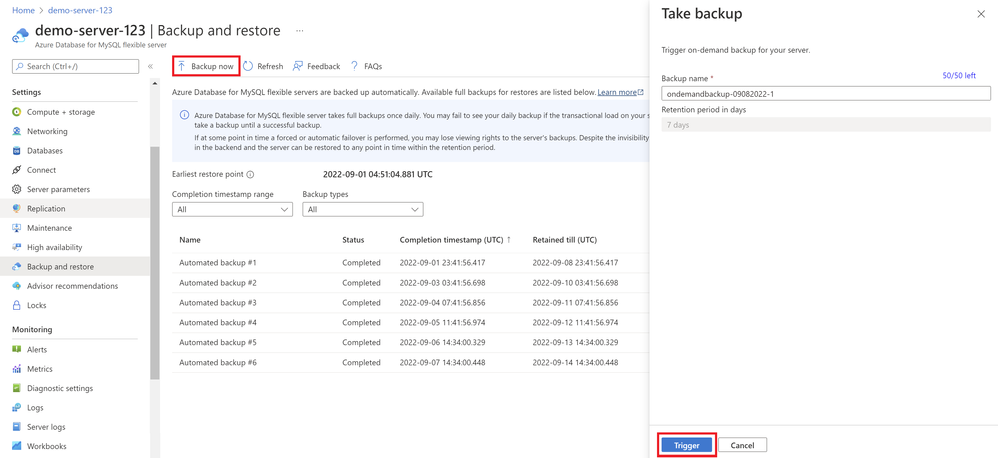Close the Take backup panel
The height and width of the screenshot is (458, 998).
[981, 14]
